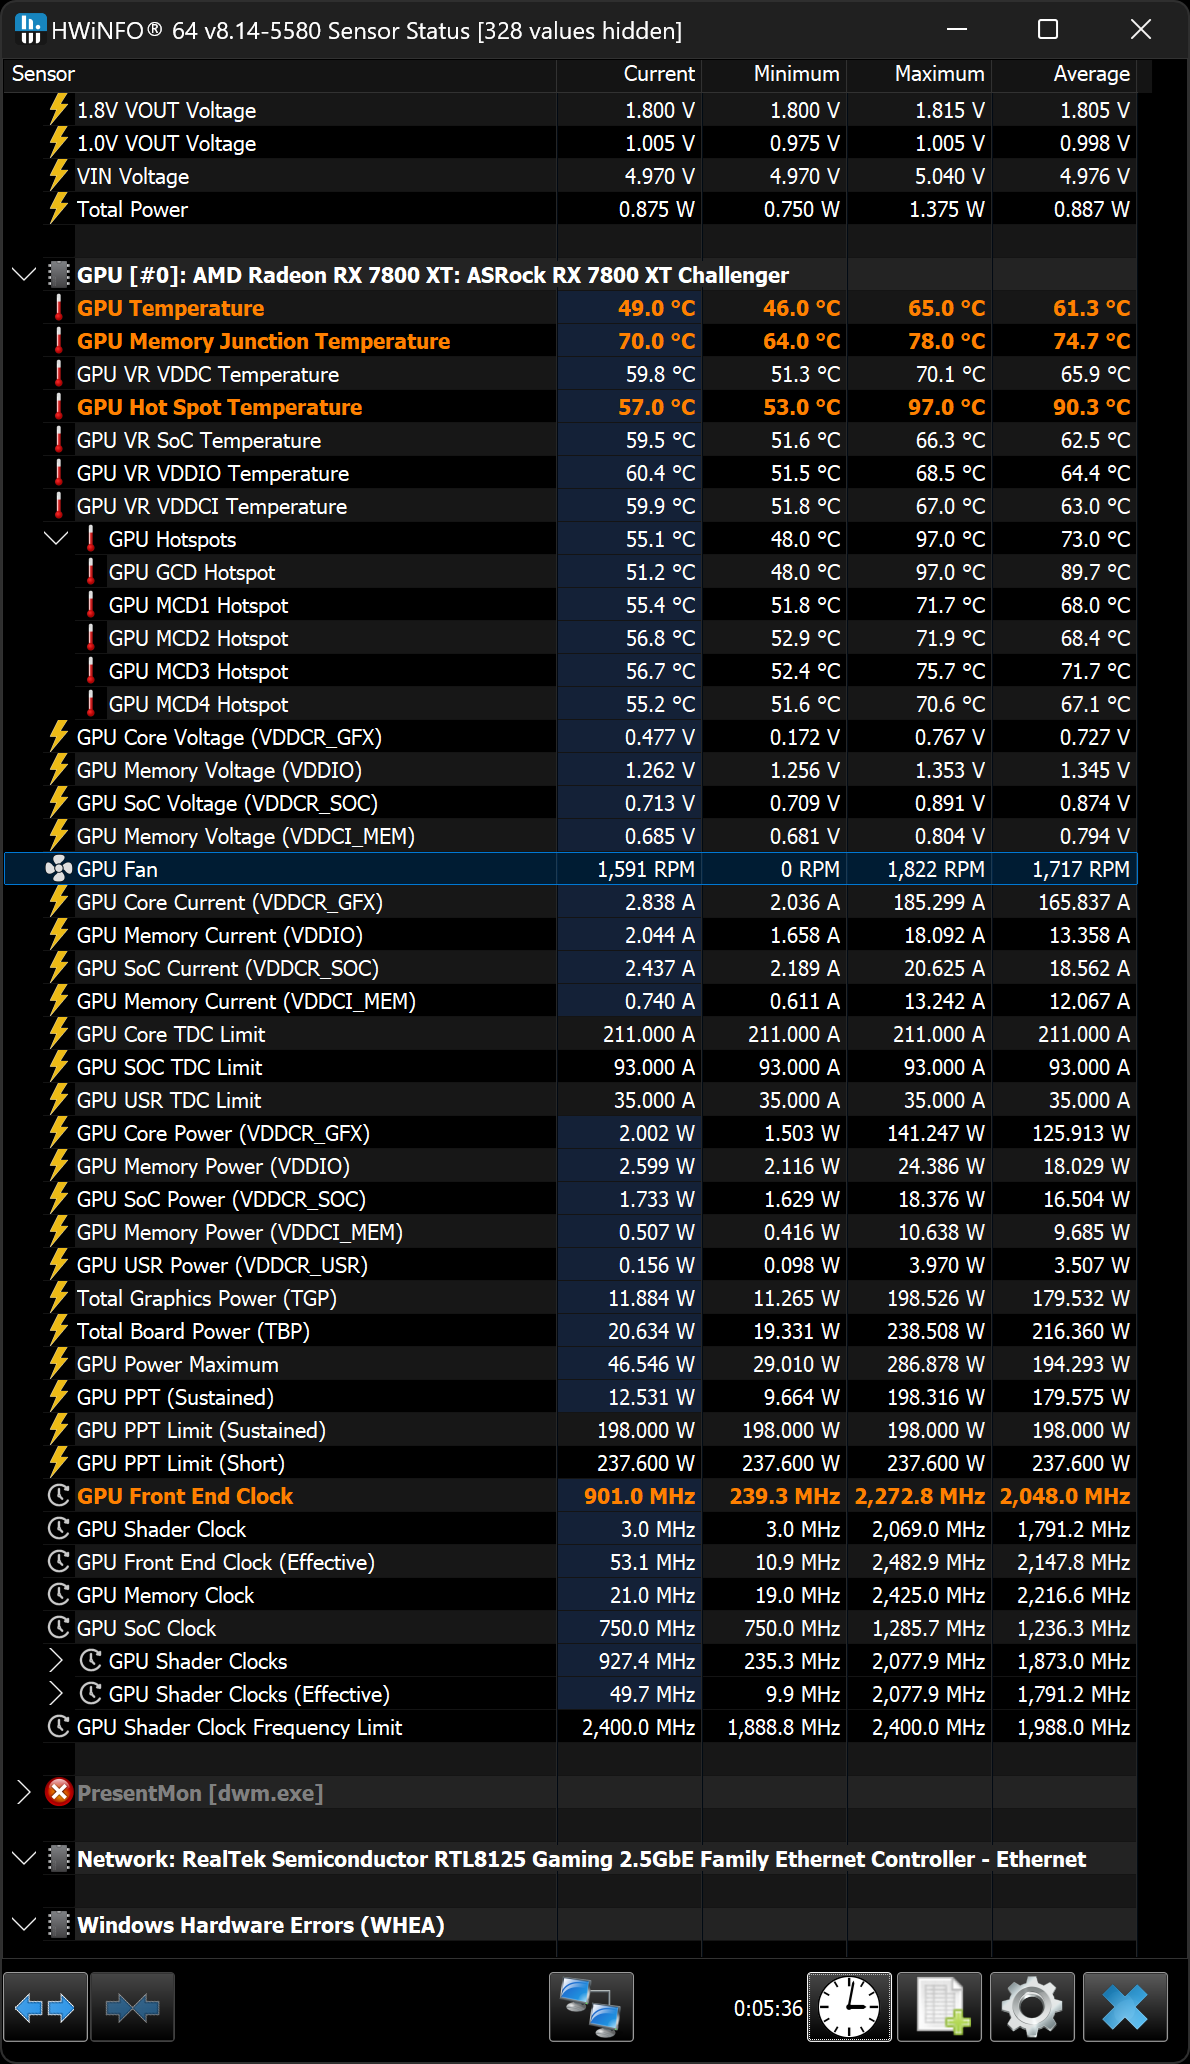
Task: Click the expand layout arrows button
Action: [45, 2006]
